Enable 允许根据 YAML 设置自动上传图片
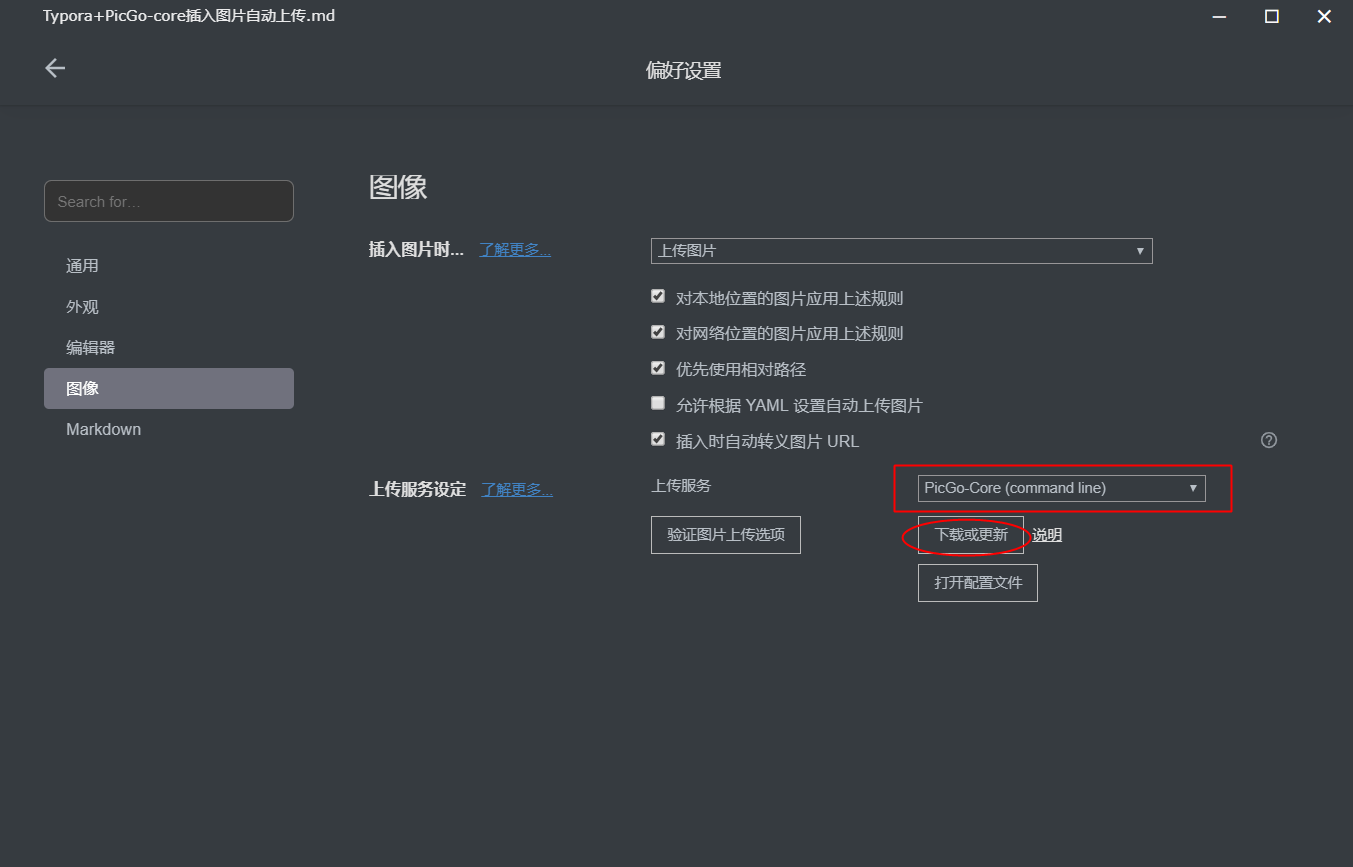 coord(658,404)
